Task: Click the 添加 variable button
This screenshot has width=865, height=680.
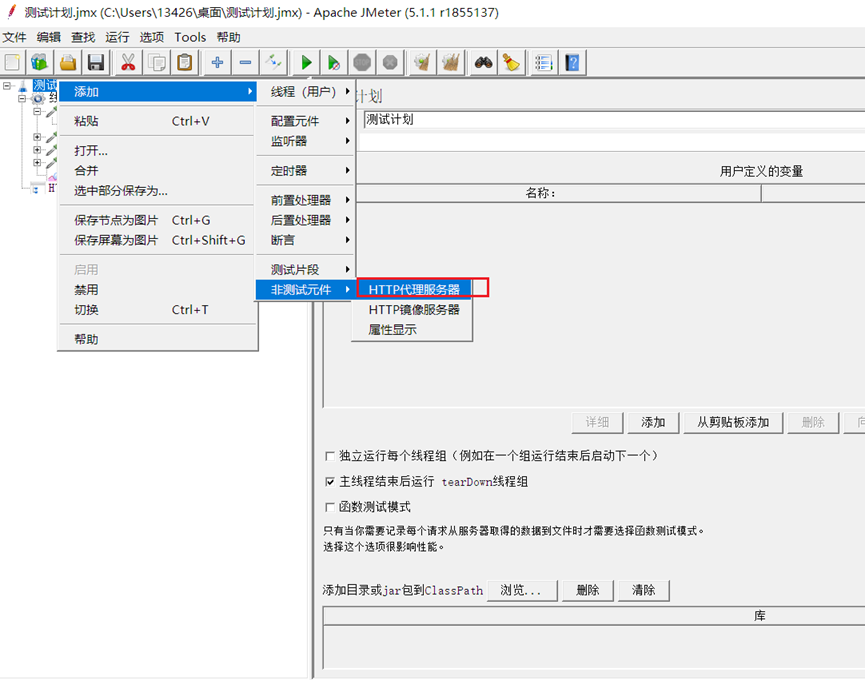Action: [653, 422]
